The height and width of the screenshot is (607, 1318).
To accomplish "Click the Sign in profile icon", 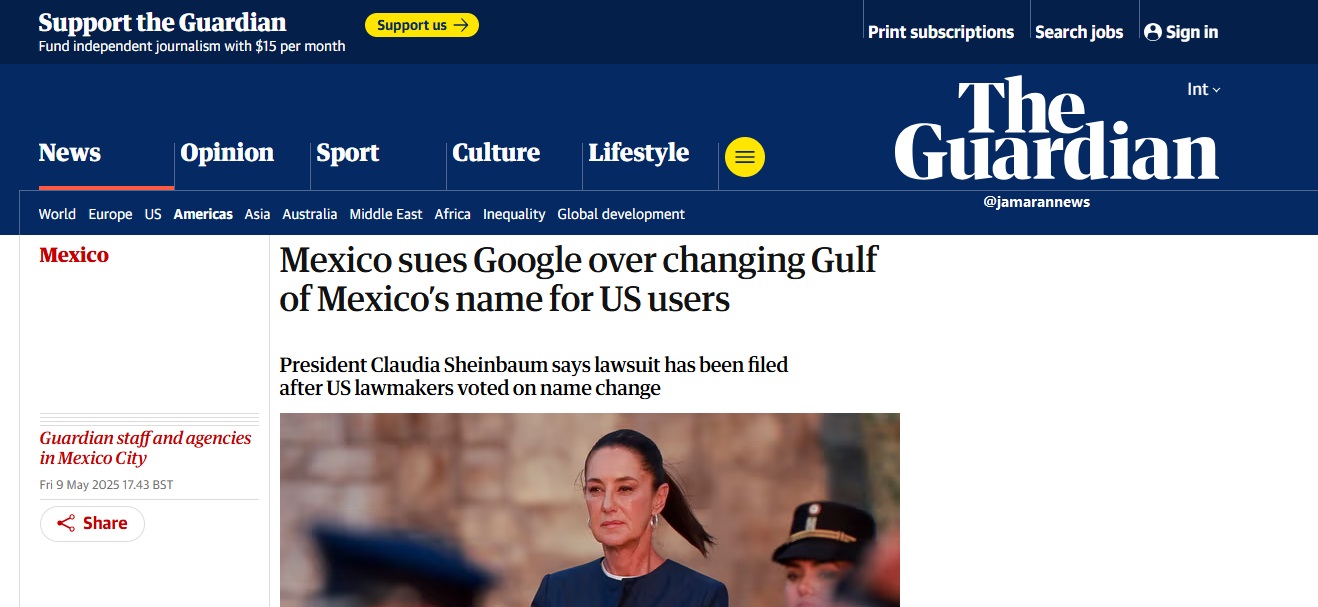I will click(1153, 32).
